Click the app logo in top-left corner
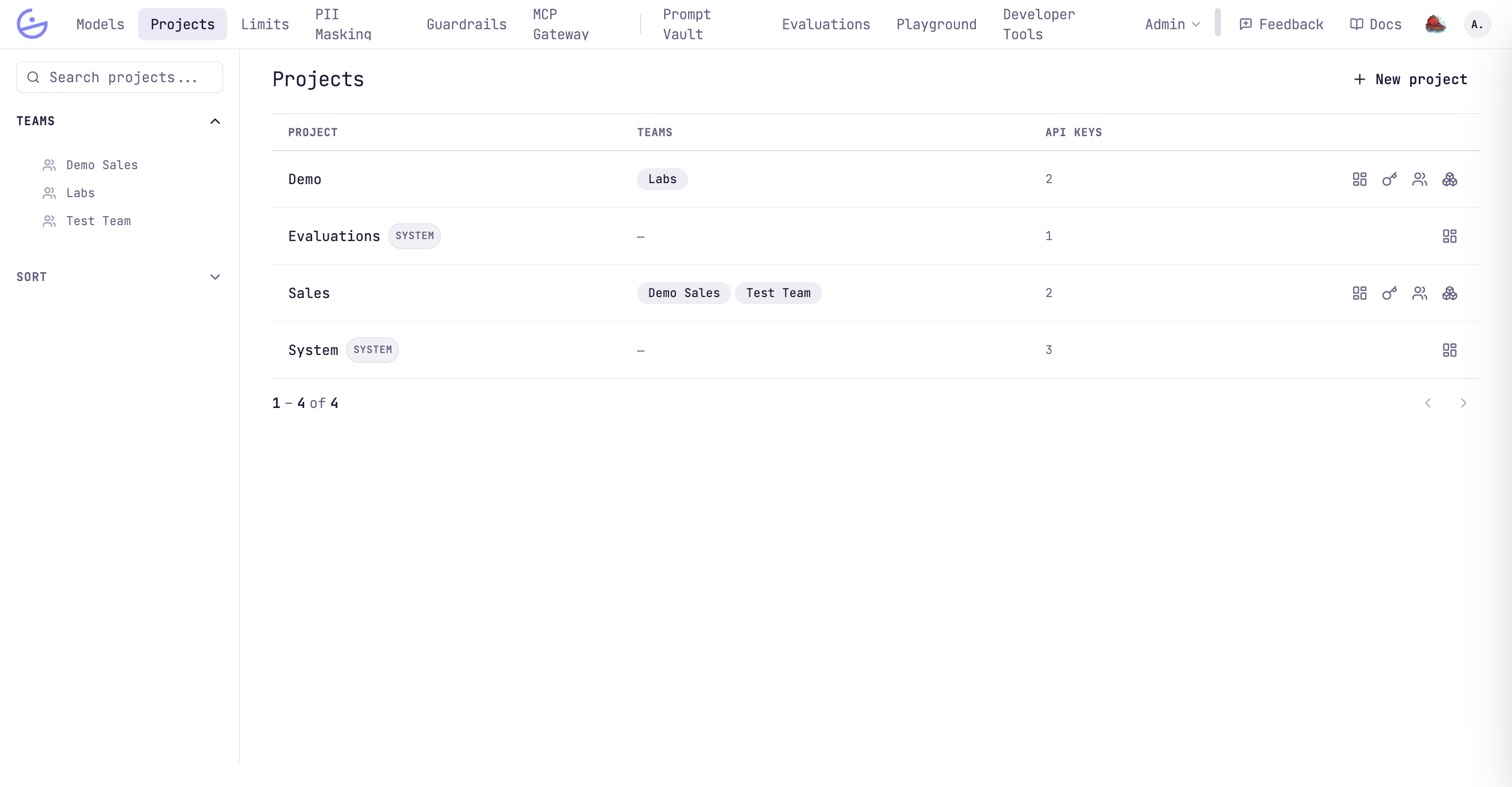This screenshot has height=787, width=1512. pos(32,24)
